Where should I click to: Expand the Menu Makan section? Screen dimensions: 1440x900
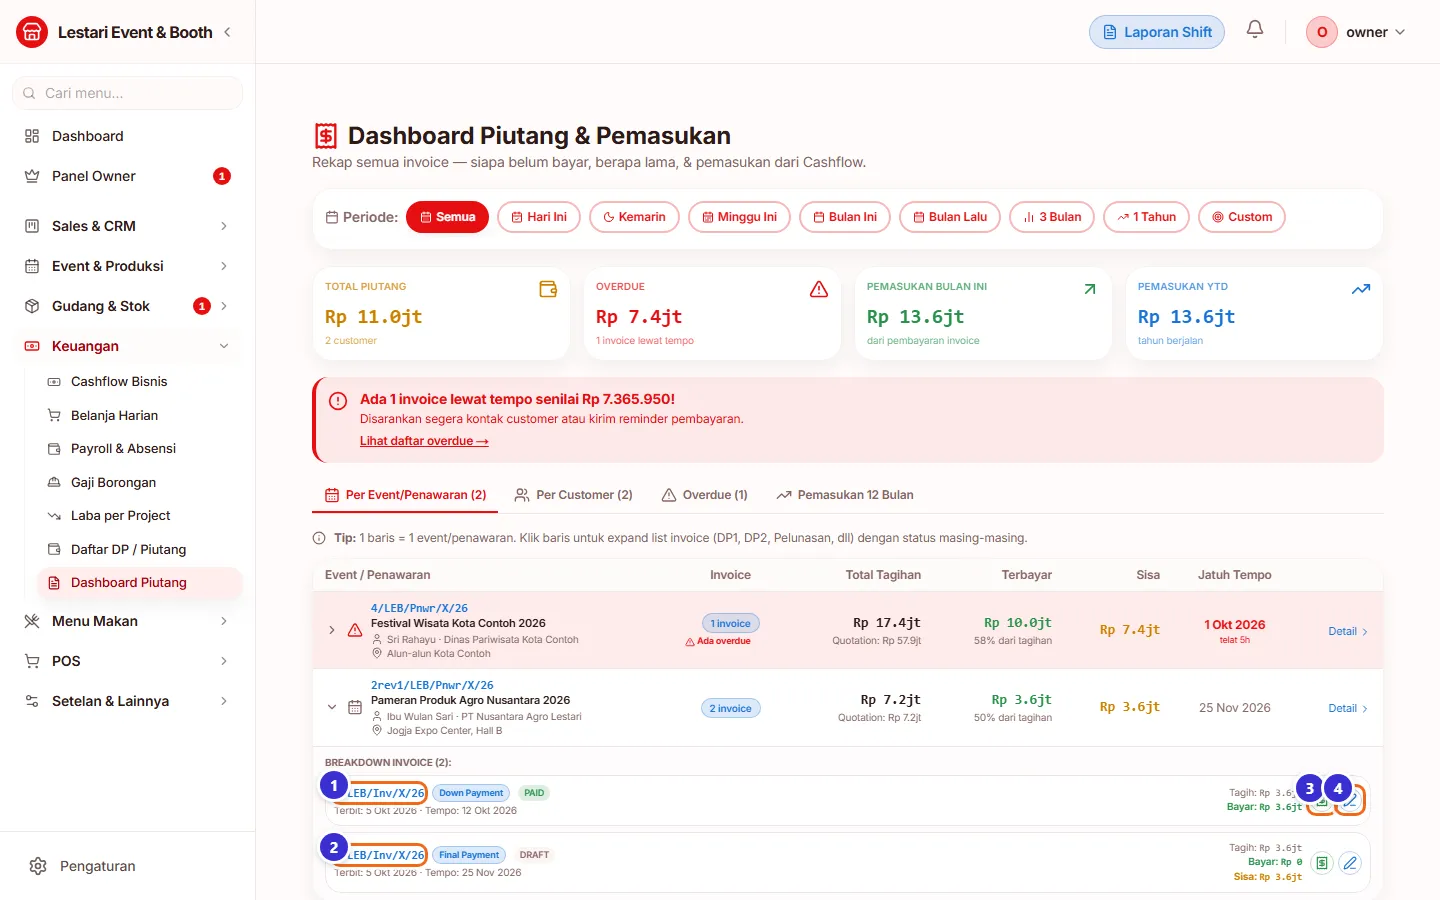point(128,621)
